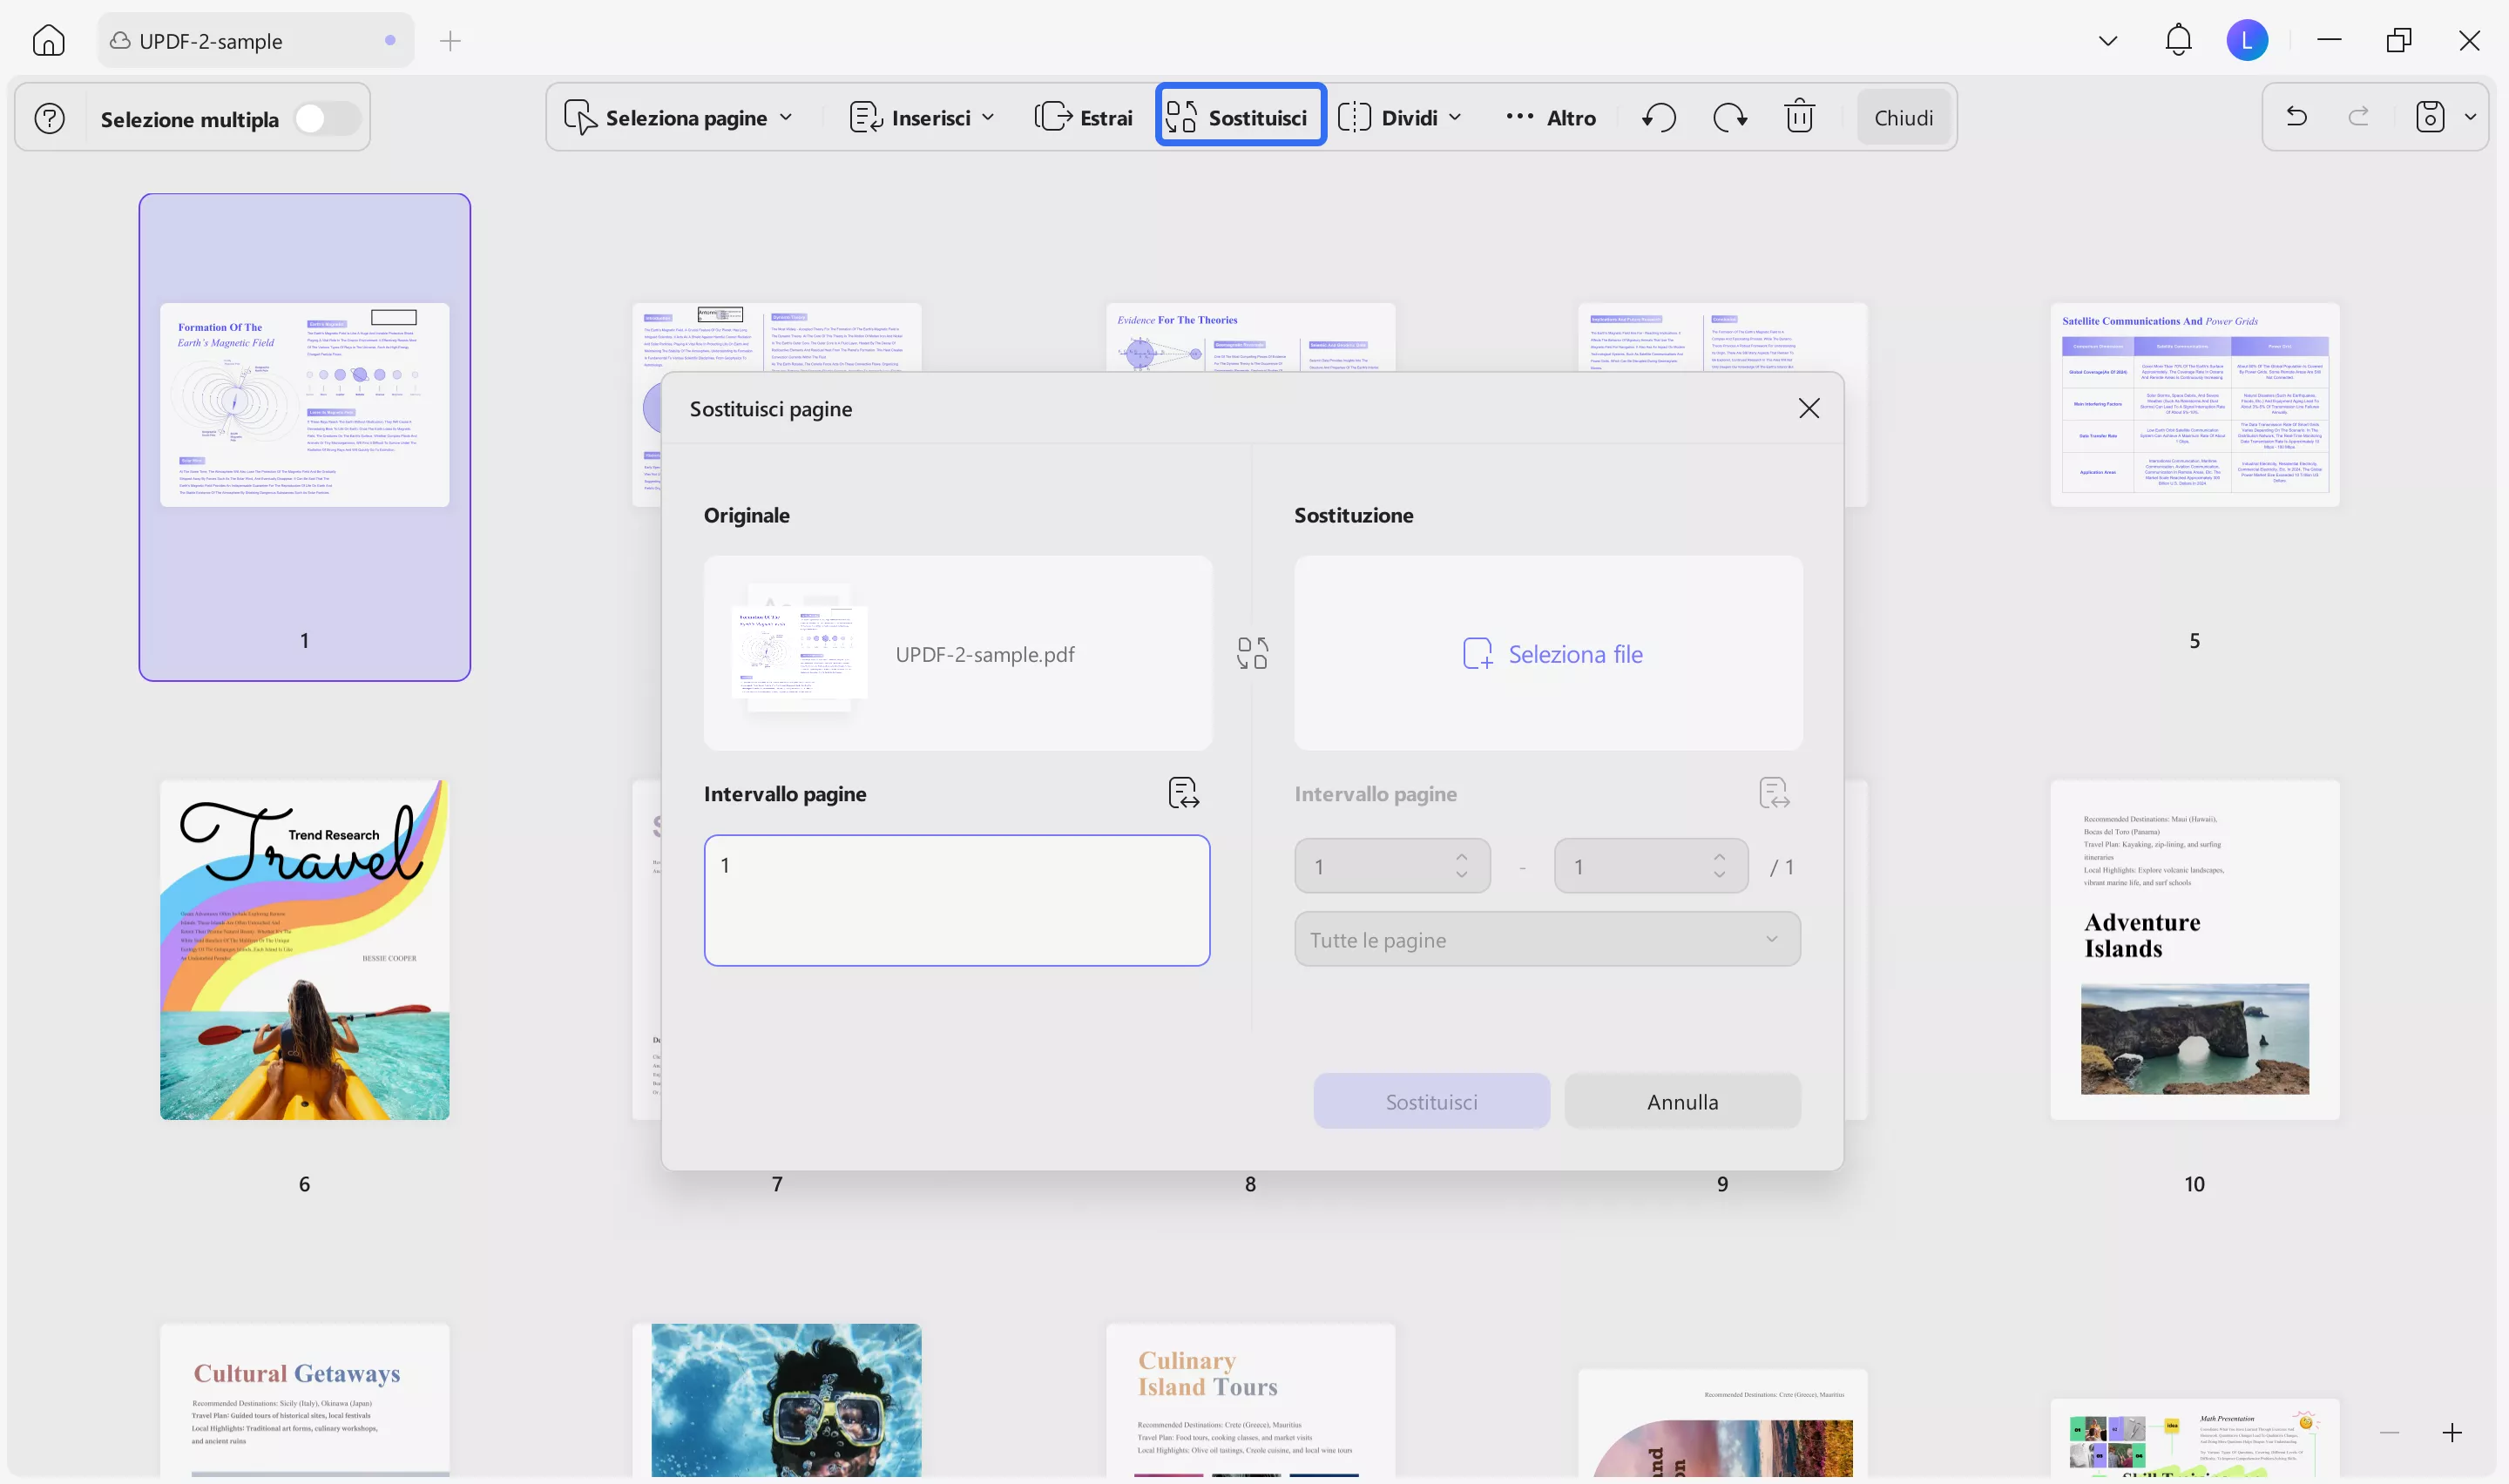Viewport: 2509px width, 1484px height.
Task: Click the home icon
Action: tap(48, 41)
